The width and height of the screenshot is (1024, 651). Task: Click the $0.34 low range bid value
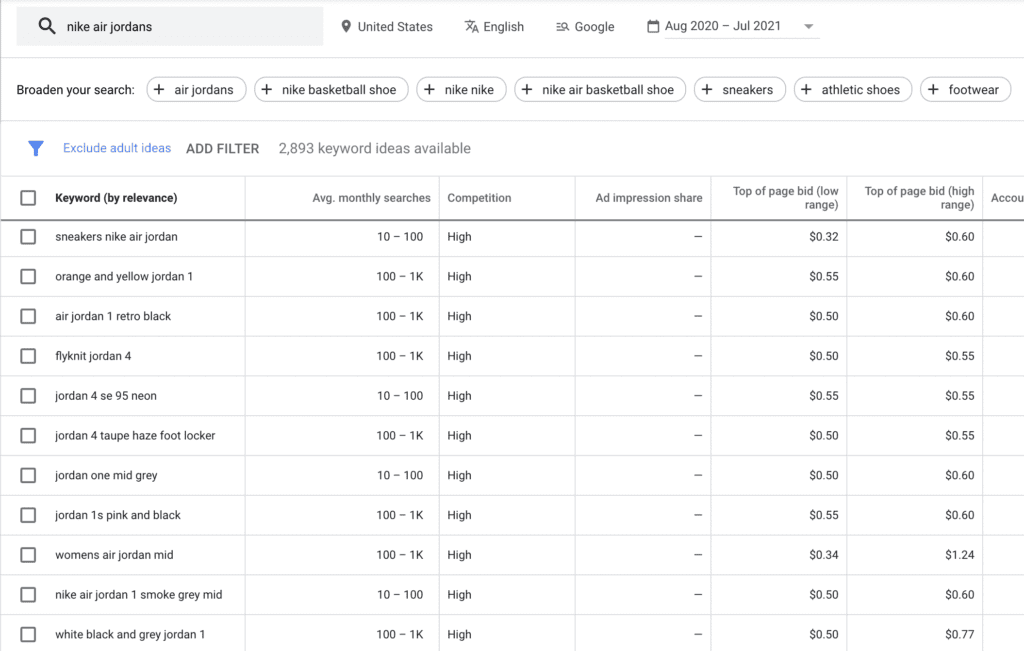[x=824, y=555]
